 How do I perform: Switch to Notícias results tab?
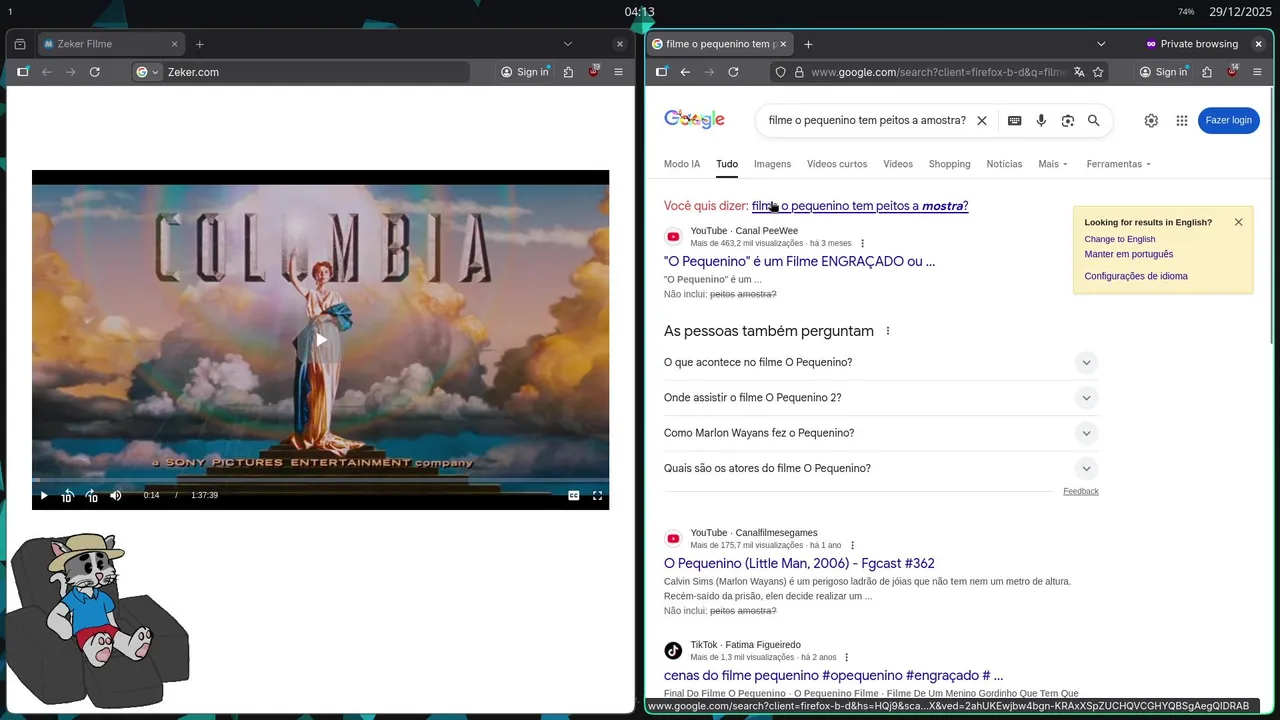point(1004,164)
